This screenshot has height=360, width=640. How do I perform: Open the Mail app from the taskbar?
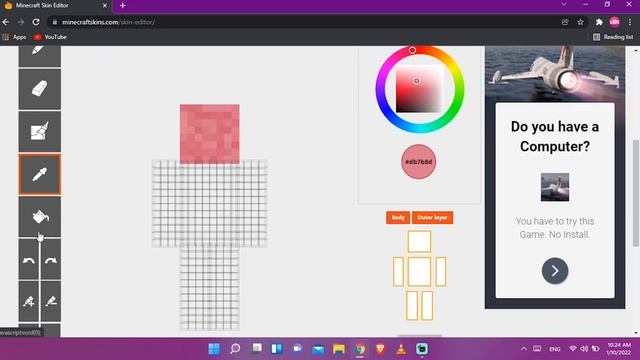[x=318, y=349]
